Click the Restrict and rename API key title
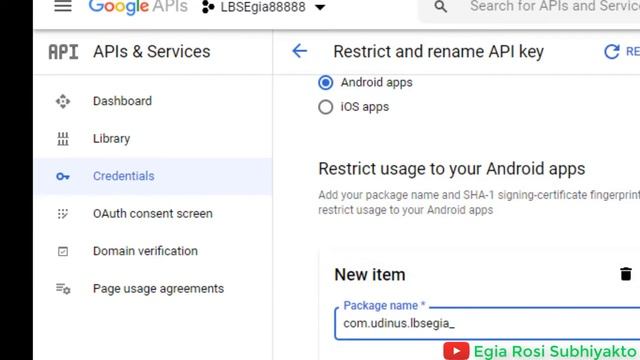640x360 pixels. click(438, 52)
